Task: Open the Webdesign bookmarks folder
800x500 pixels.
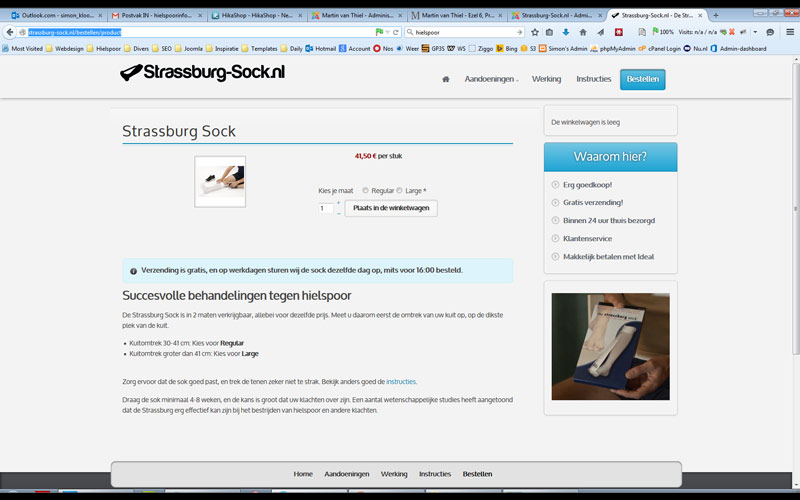Action: pyautogui.click(x=65, y=48)
